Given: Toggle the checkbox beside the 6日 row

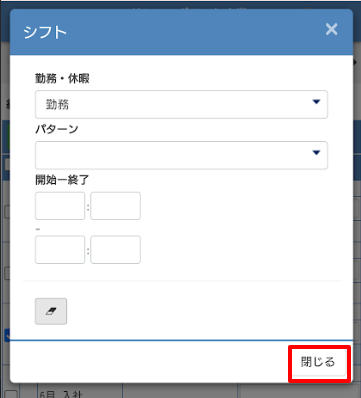Looking at the screenshot, I should [x=11, y=393].
